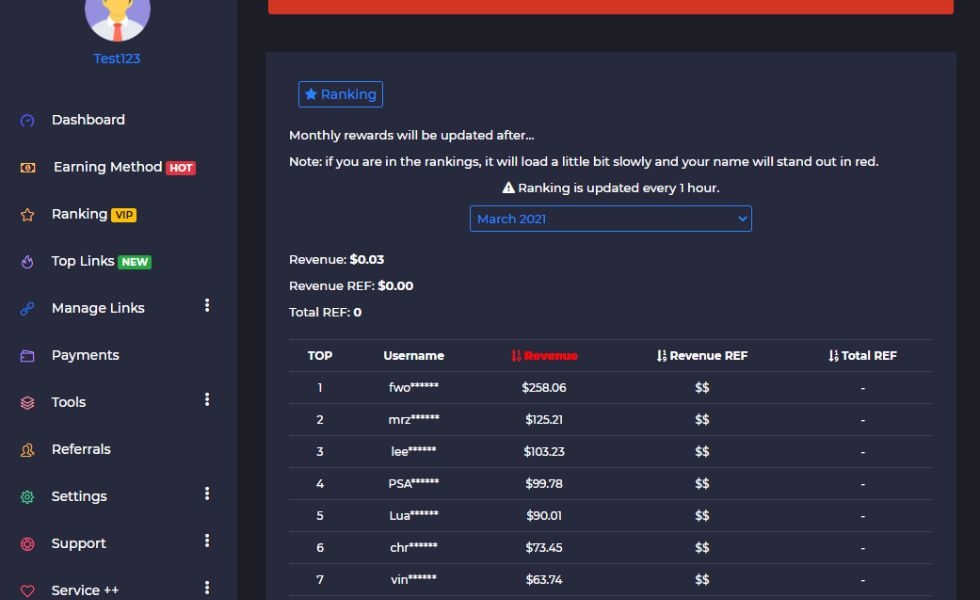The width and height of the screenshot is (980, 600).
Task: Open the Referrals menu item
Action: point(81,449)
